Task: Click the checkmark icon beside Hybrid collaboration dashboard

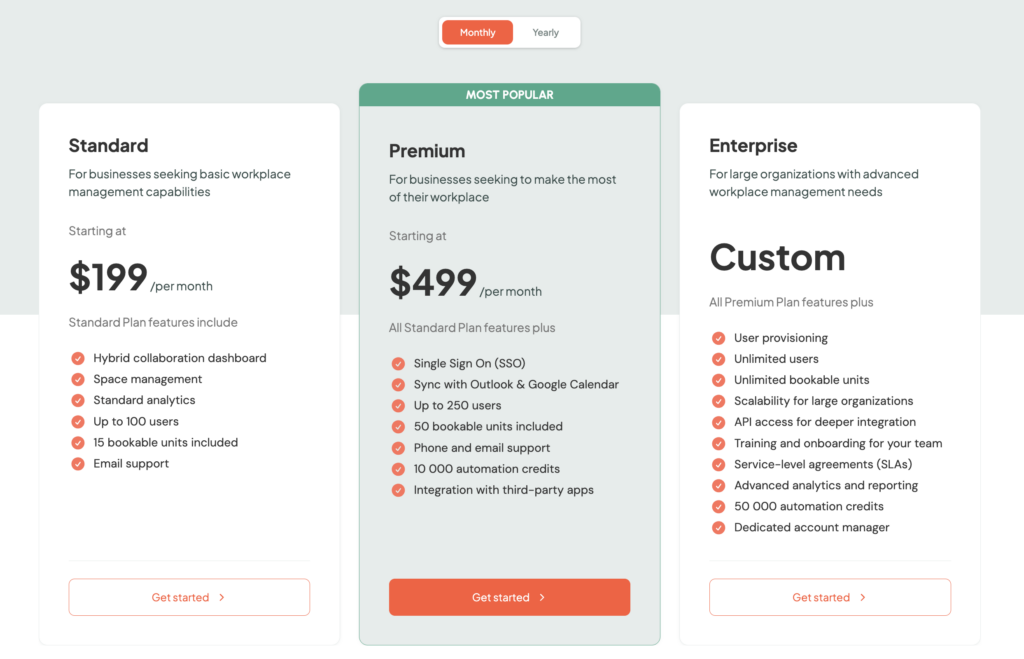Action: (x=78, y=358)
